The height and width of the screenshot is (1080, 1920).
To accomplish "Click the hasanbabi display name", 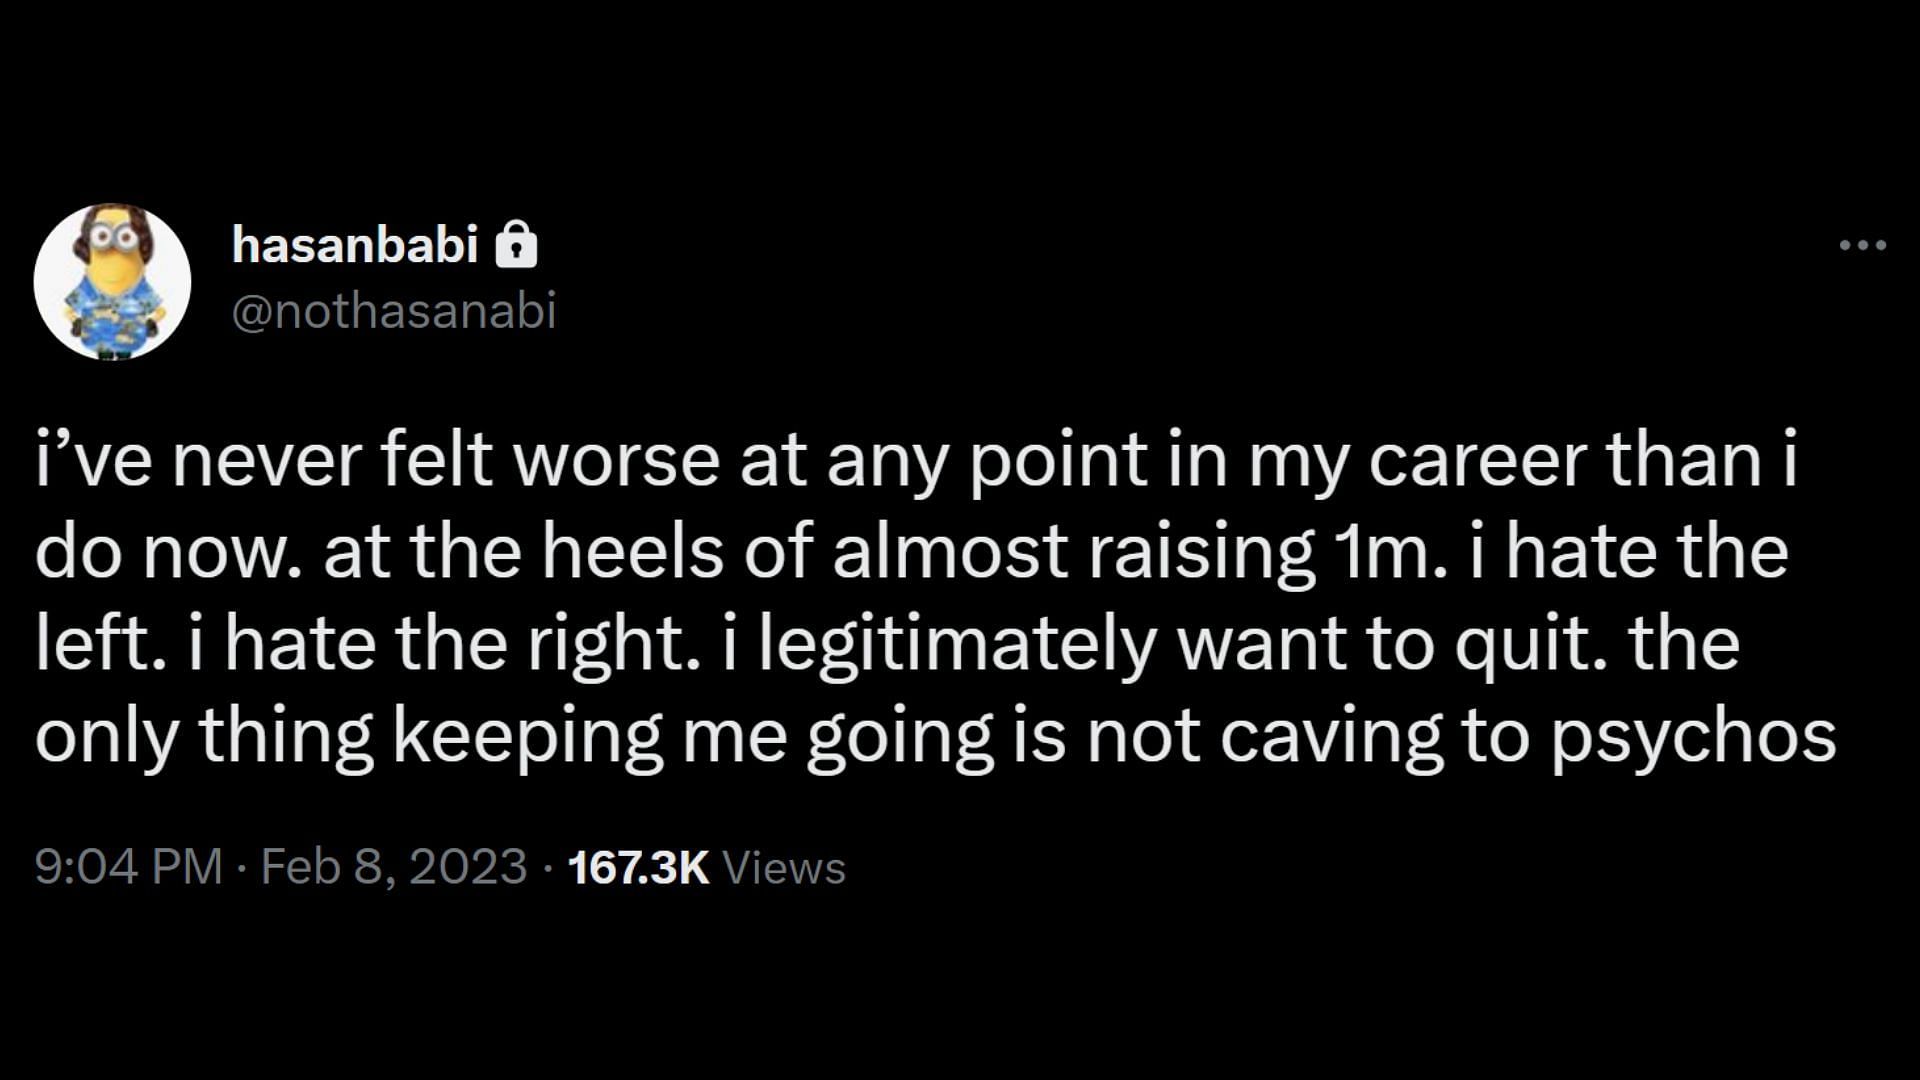I will point(355,245).
